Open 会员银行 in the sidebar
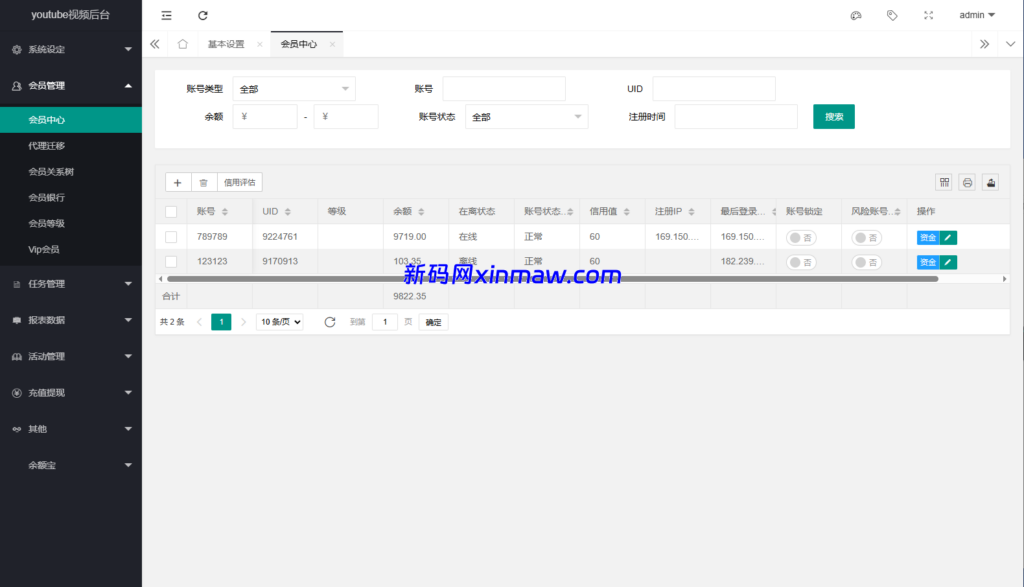1024x587 pixels. click(71, 197)
